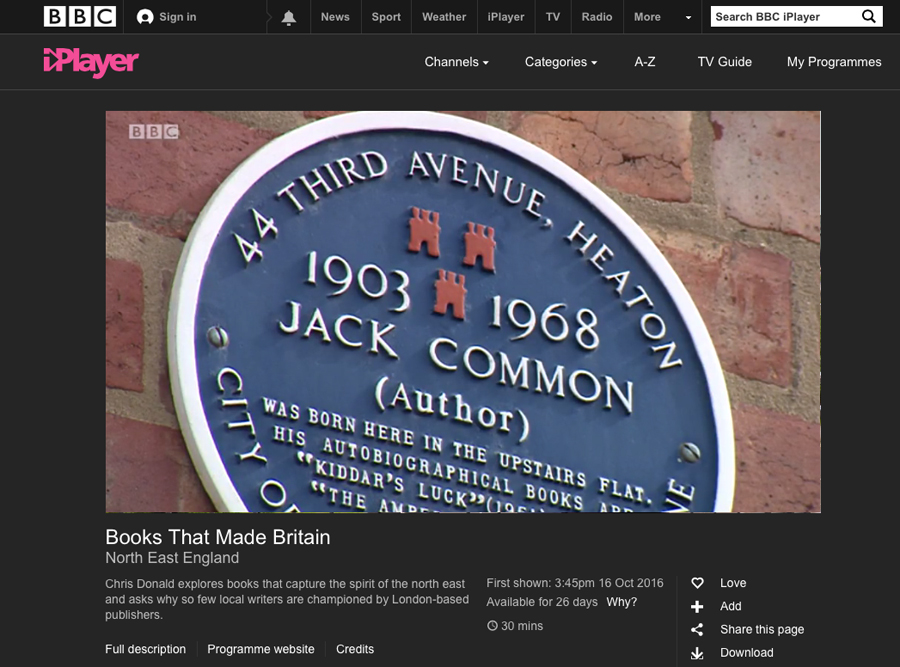The image size is (900, 667).
Task: Click the Add plus icon
Action: tap(696, 606)
